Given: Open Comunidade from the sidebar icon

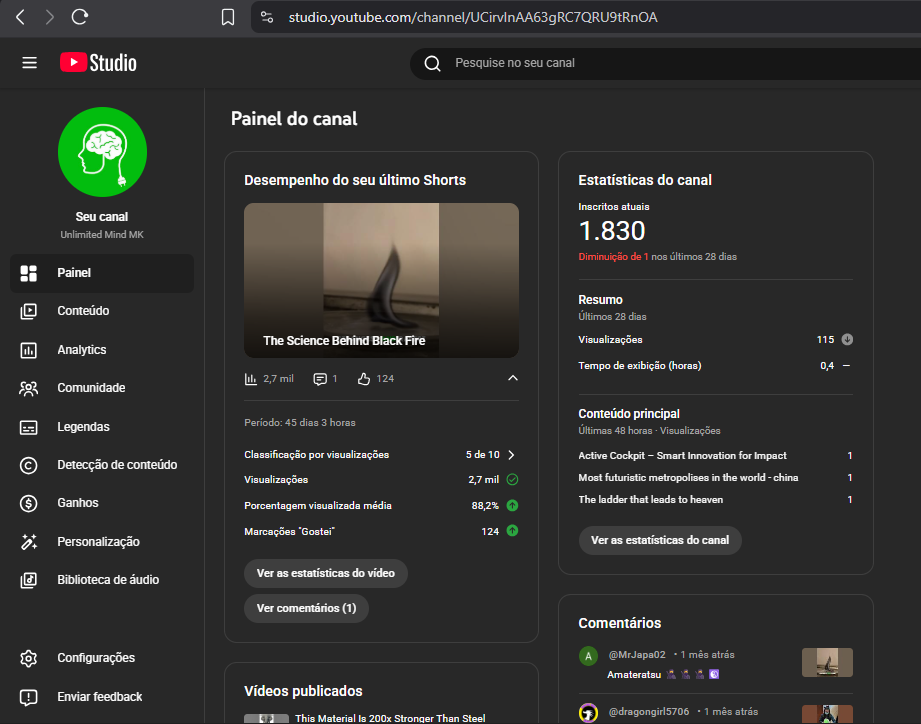Looking at the screenshot, I should coord(29,387).
